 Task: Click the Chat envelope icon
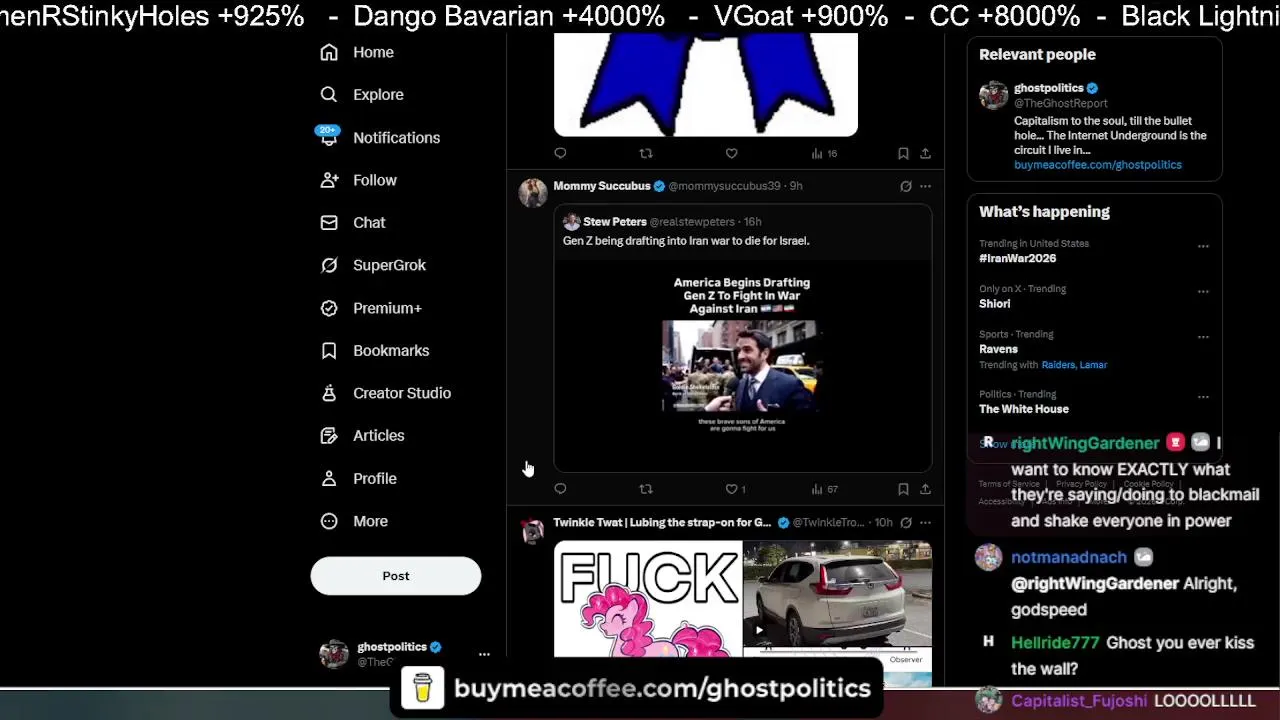(329, 223)
